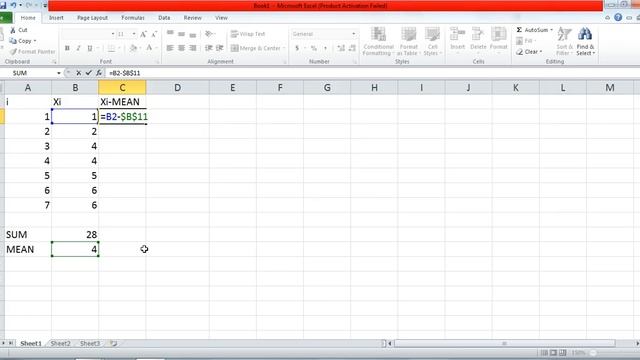640x360 pixels.
Task: Apply Accounting dollar number format
Action: click(297, 48)
